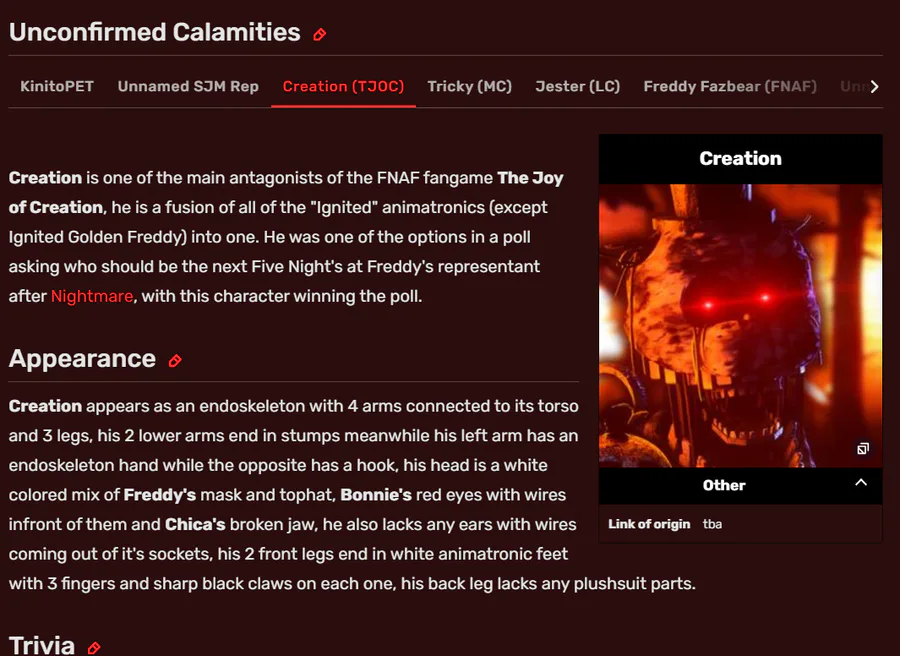Screen dimensions: 900x656
Task: Click the Creation character thumbnail
Action: (740, 325)
